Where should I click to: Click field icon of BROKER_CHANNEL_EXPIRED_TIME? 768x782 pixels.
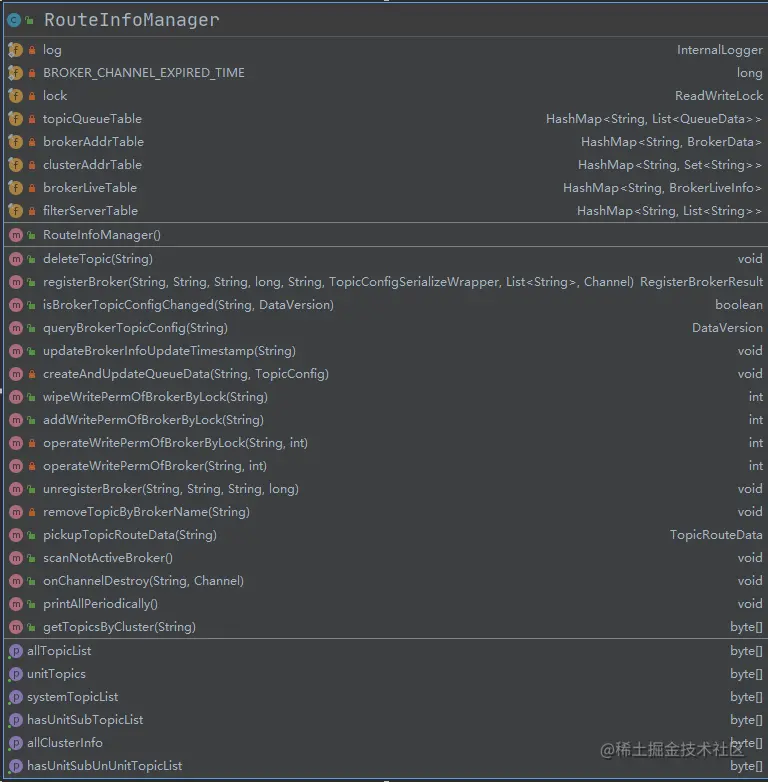[x=15, y=73]
